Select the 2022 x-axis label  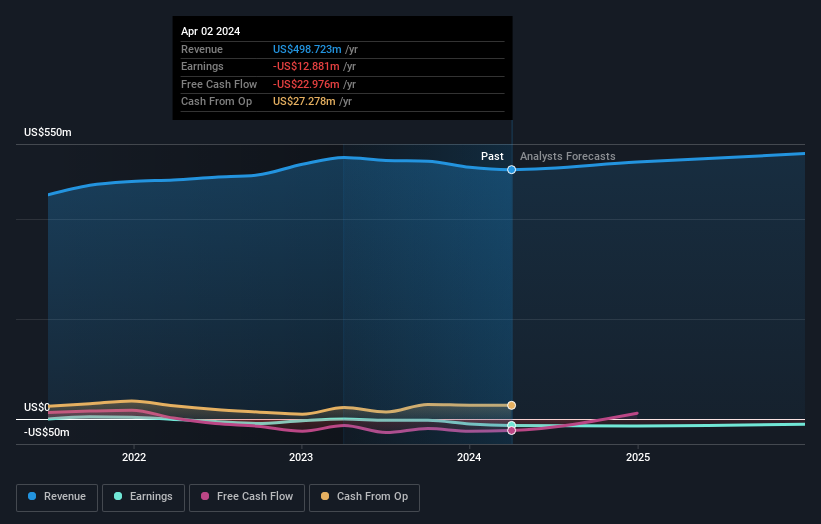pos(134,457)
